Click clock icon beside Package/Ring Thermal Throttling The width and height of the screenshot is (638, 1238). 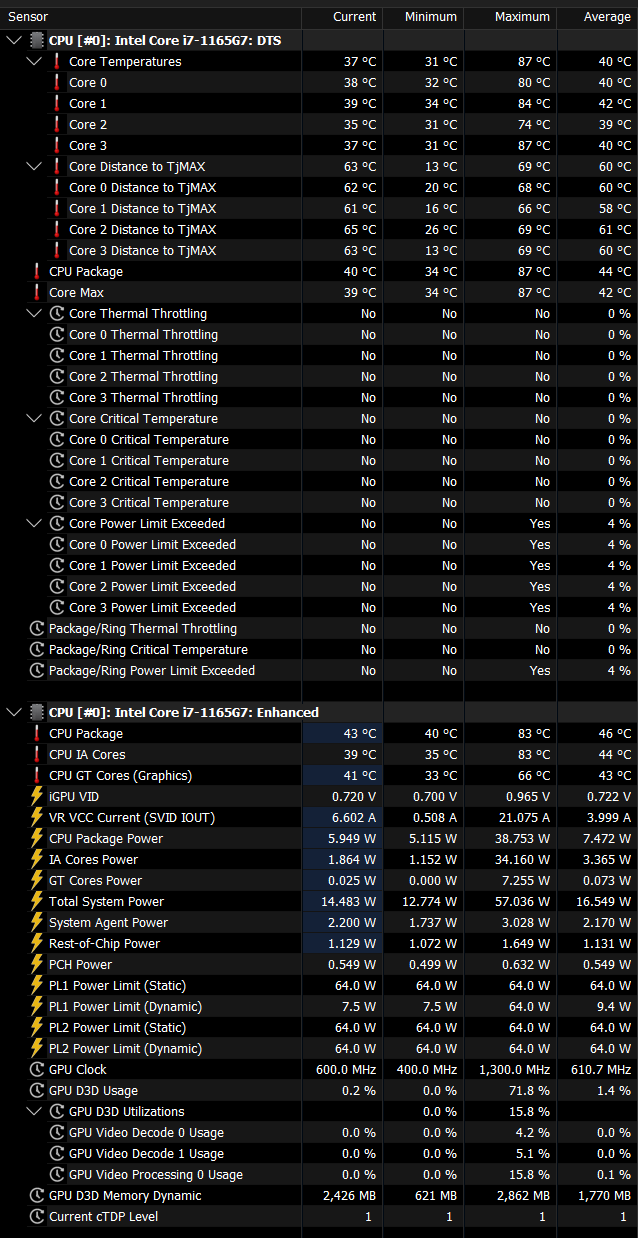(x=37, y=628)
